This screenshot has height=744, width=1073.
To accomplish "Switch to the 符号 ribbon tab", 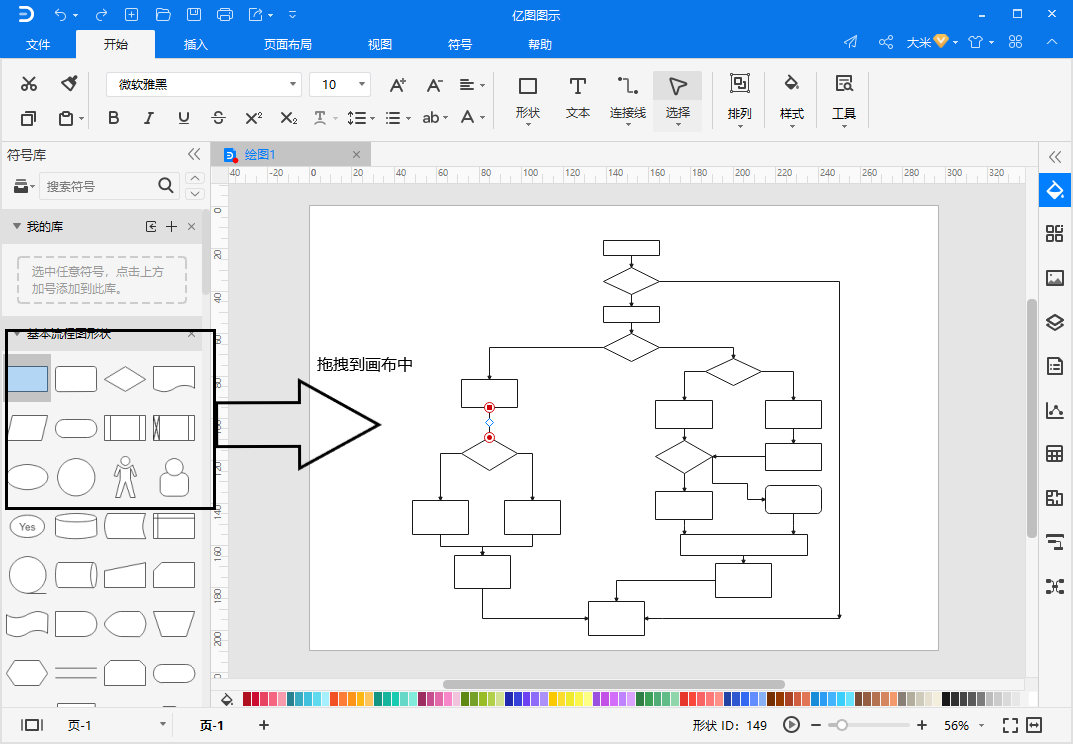I will 460,44.
